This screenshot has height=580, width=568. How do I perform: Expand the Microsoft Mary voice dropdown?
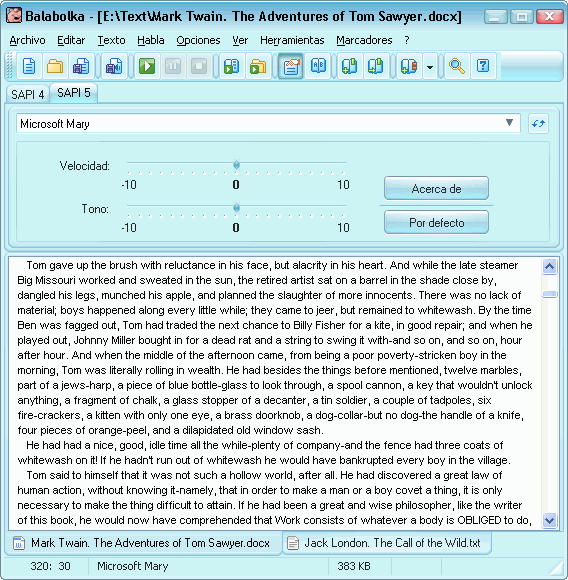[x=509, y=123]
